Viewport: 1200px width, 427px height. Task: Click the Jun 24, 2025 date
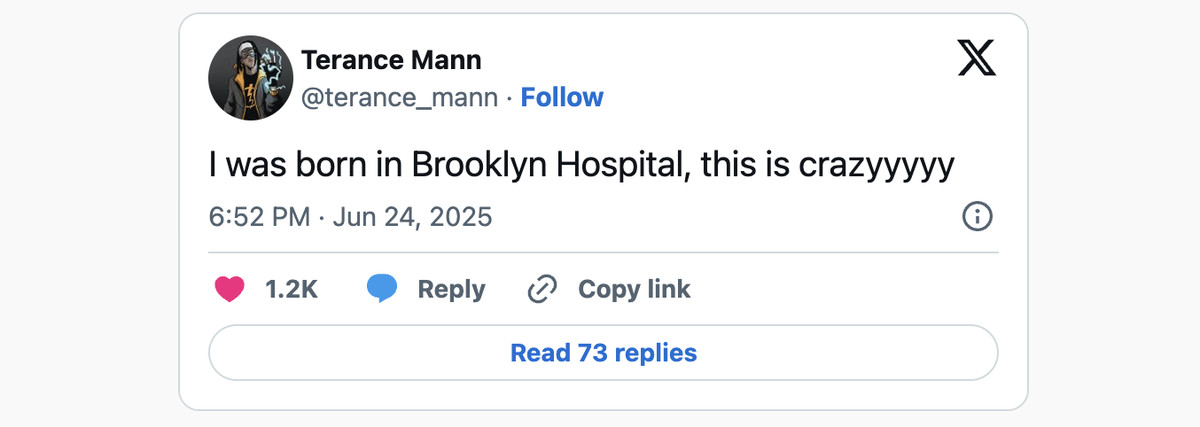pyautogui.click(x=412, y=216)
